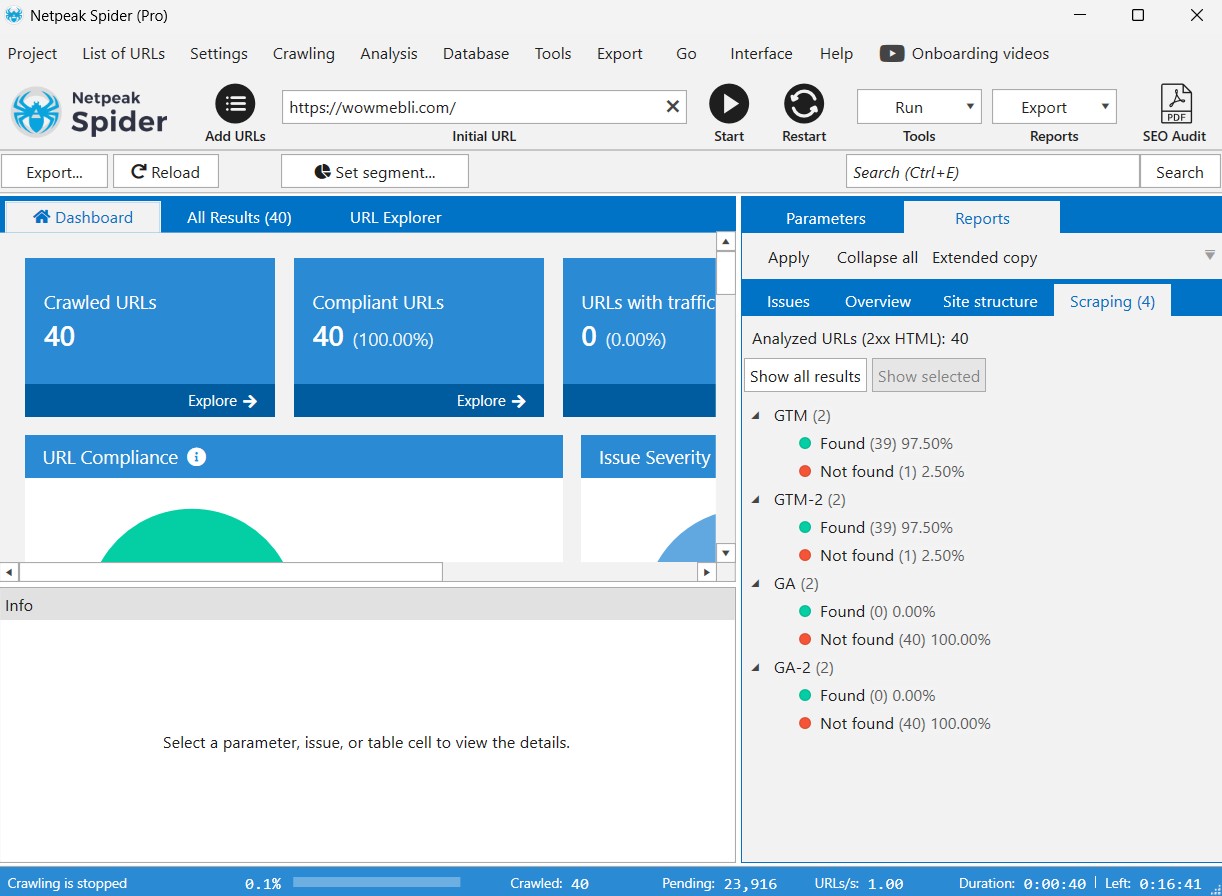Screen dimensions: 1222x896
Task: Click the green Found dot under GTM
Action: click(805, 443)
